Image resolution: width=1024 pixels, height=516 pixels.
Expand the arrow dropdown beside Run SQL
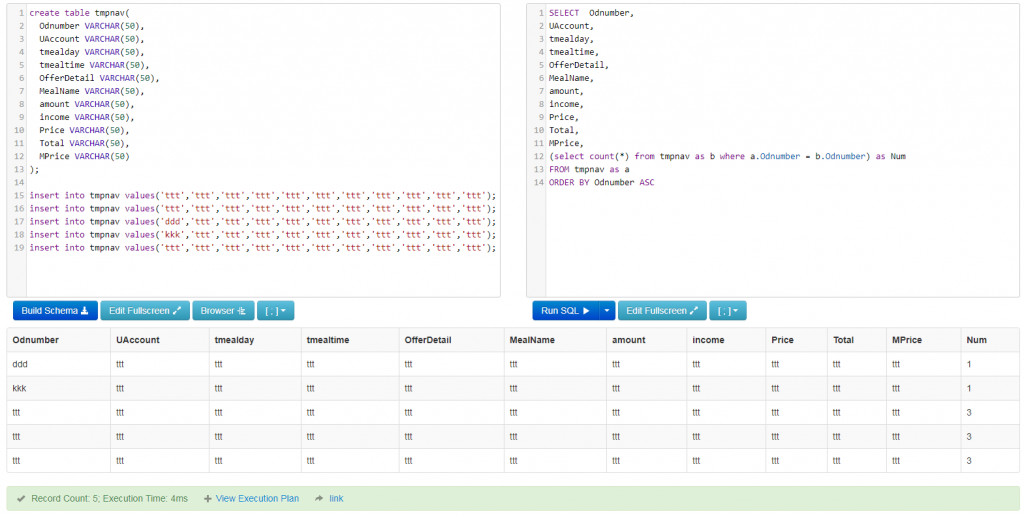click(607, 311)
